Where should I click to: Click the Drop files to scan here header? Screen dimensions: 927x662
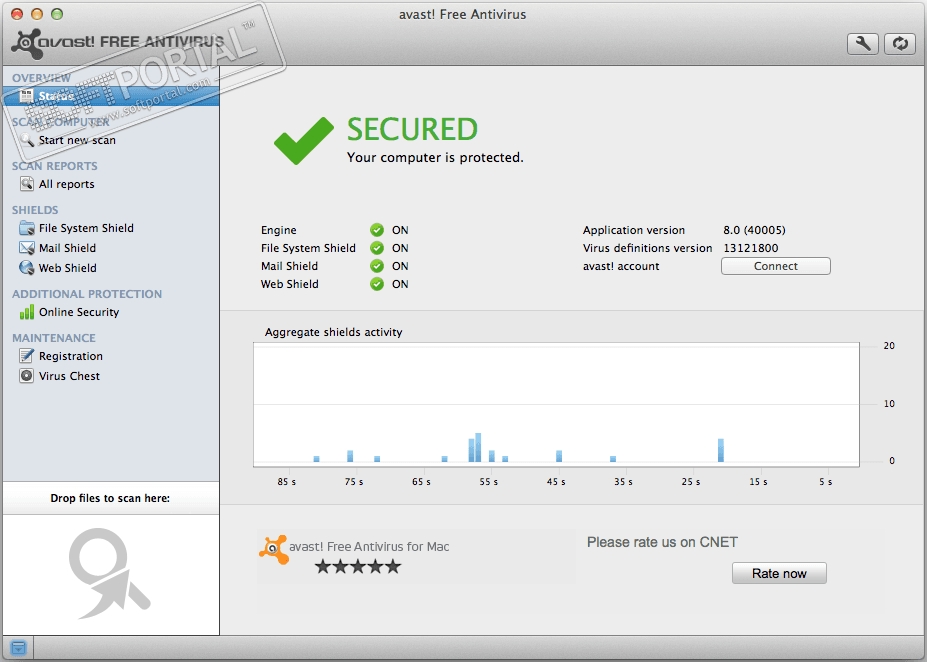point(110,498)
